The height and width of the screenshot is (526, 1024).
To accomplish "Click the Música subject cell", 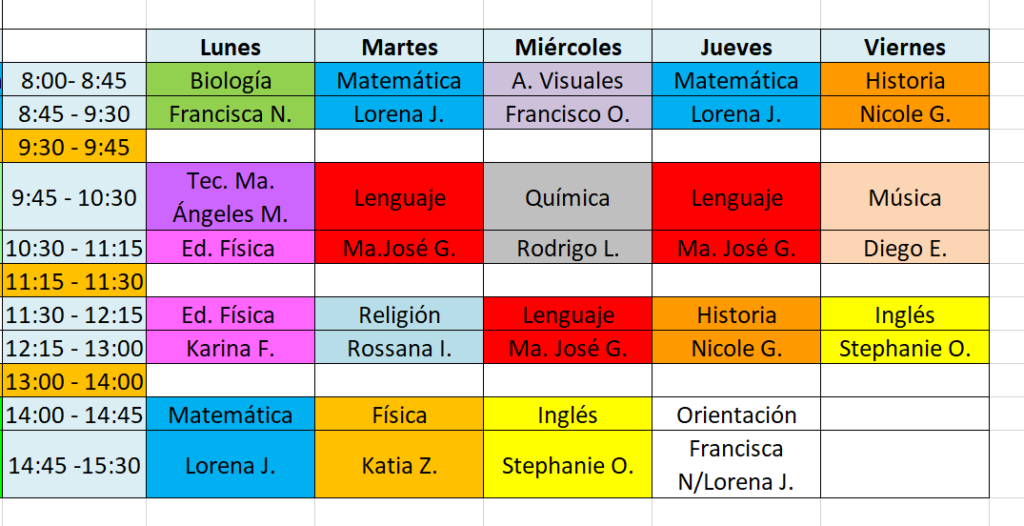I will pyautogui.click(x=905, y=197).
